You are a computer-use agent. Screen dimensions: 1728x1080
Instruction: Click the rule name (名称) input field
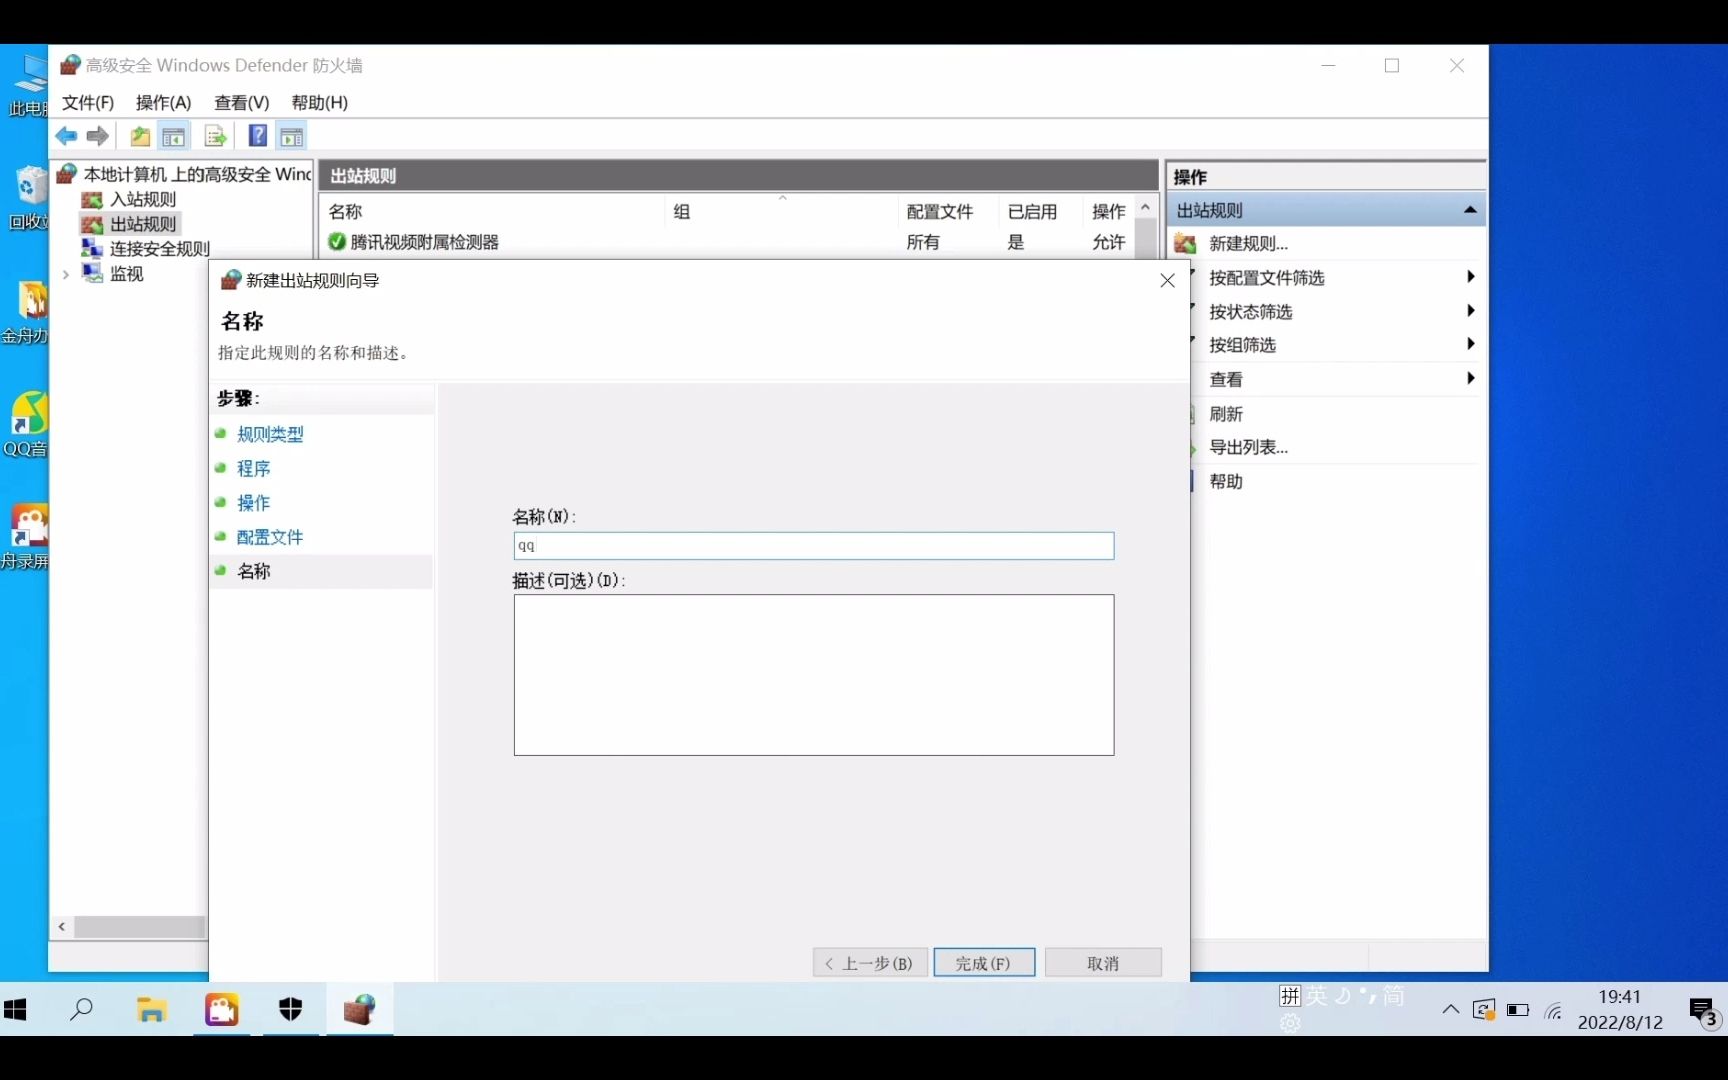click(814, 546)
